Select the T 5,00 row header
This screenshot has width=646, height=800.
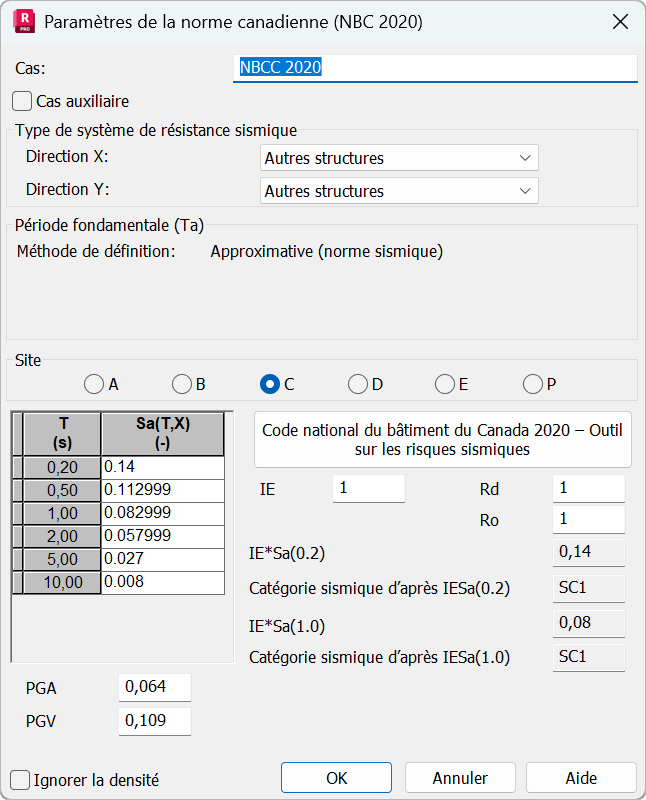62,559
